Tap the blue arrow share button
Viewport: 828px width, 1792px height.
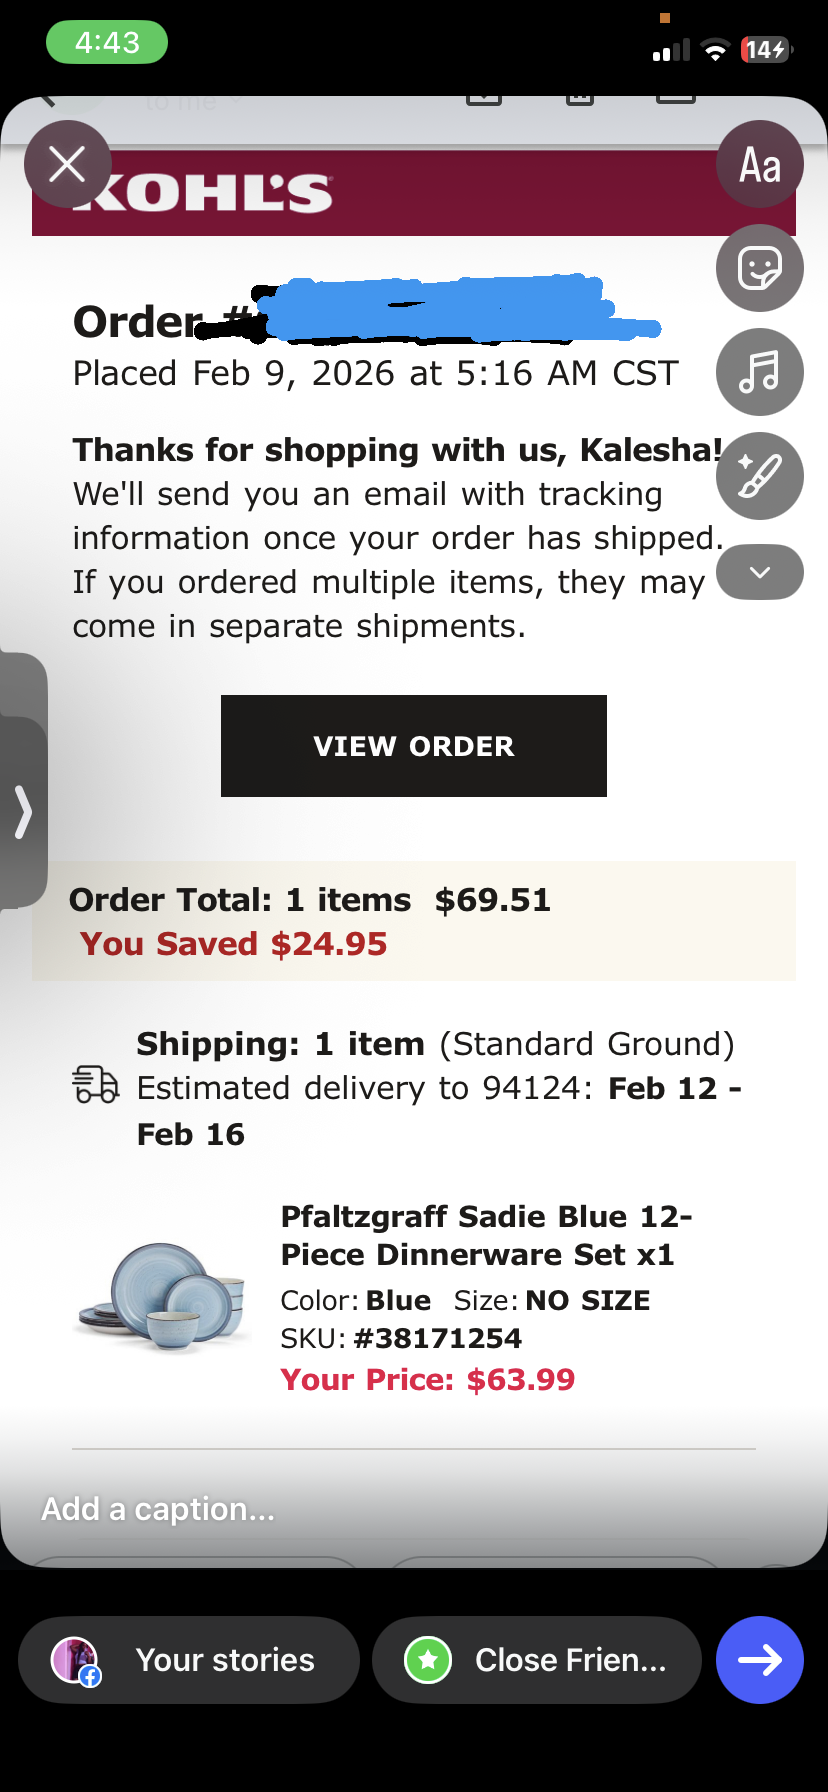click(x=760, y=1660)
